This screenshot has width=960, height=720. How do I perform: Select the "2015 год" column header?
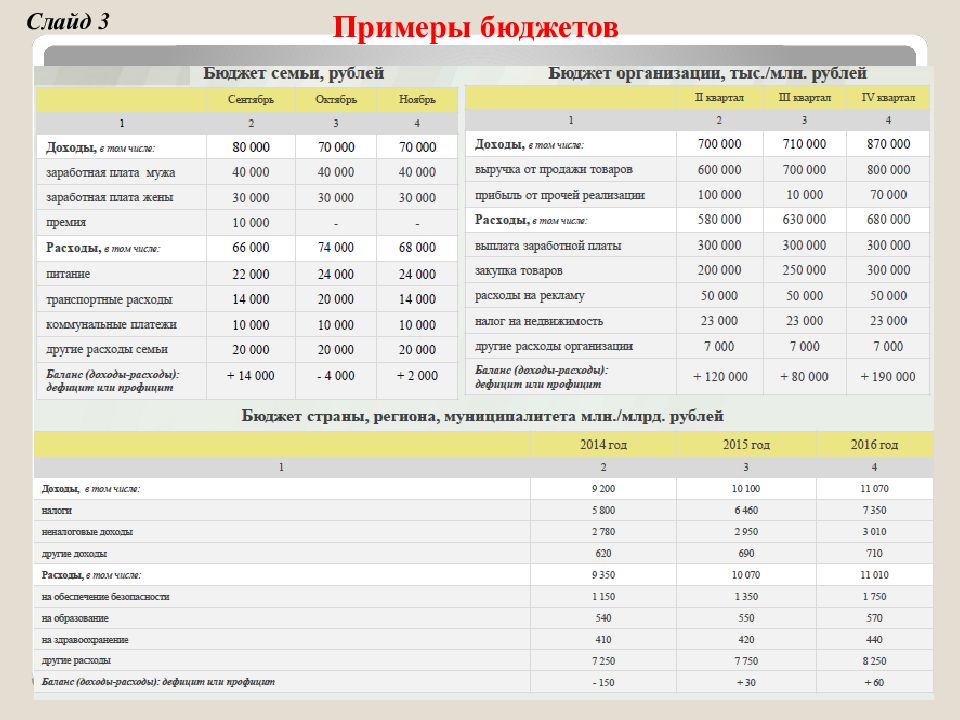click(746, 444)
